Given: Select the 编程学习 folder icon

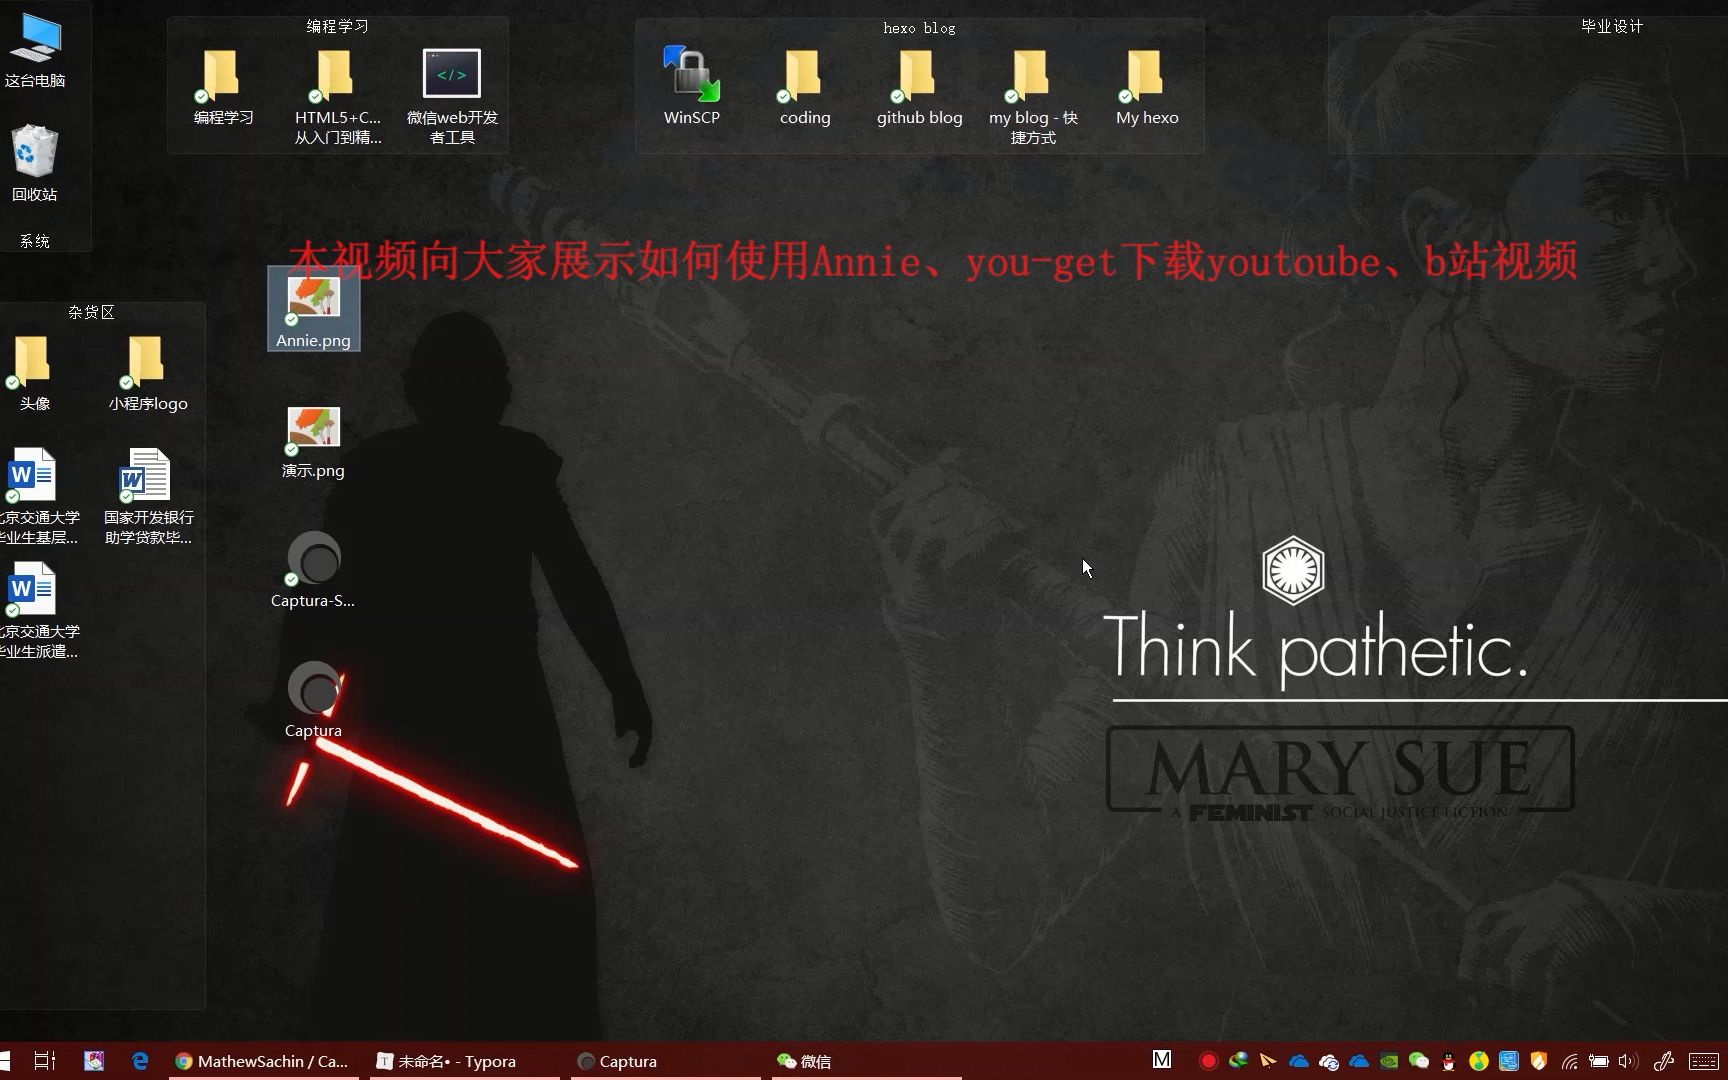Looking at the screenshot, I should [223, 88].
